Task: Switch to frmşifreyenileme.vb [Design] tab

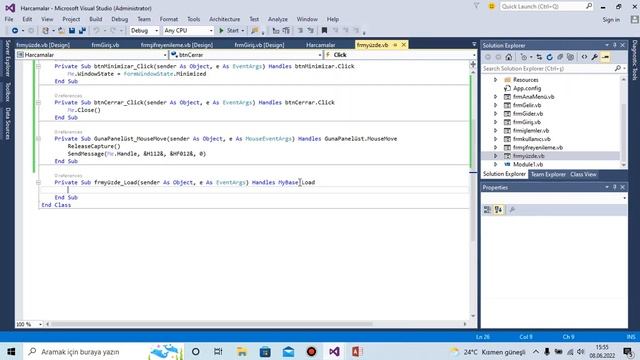Action: (177, 45)
